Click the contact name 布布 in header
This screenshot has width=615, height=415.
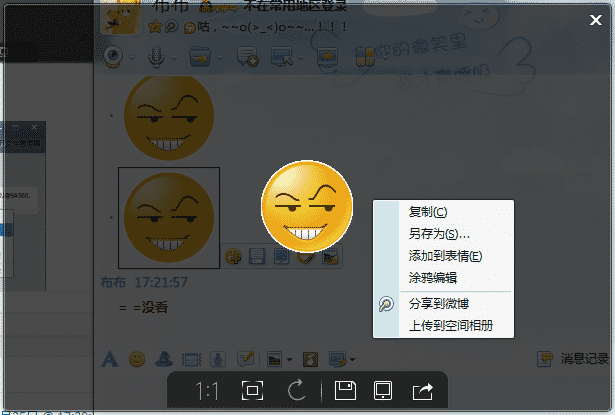tap(171, 5)
